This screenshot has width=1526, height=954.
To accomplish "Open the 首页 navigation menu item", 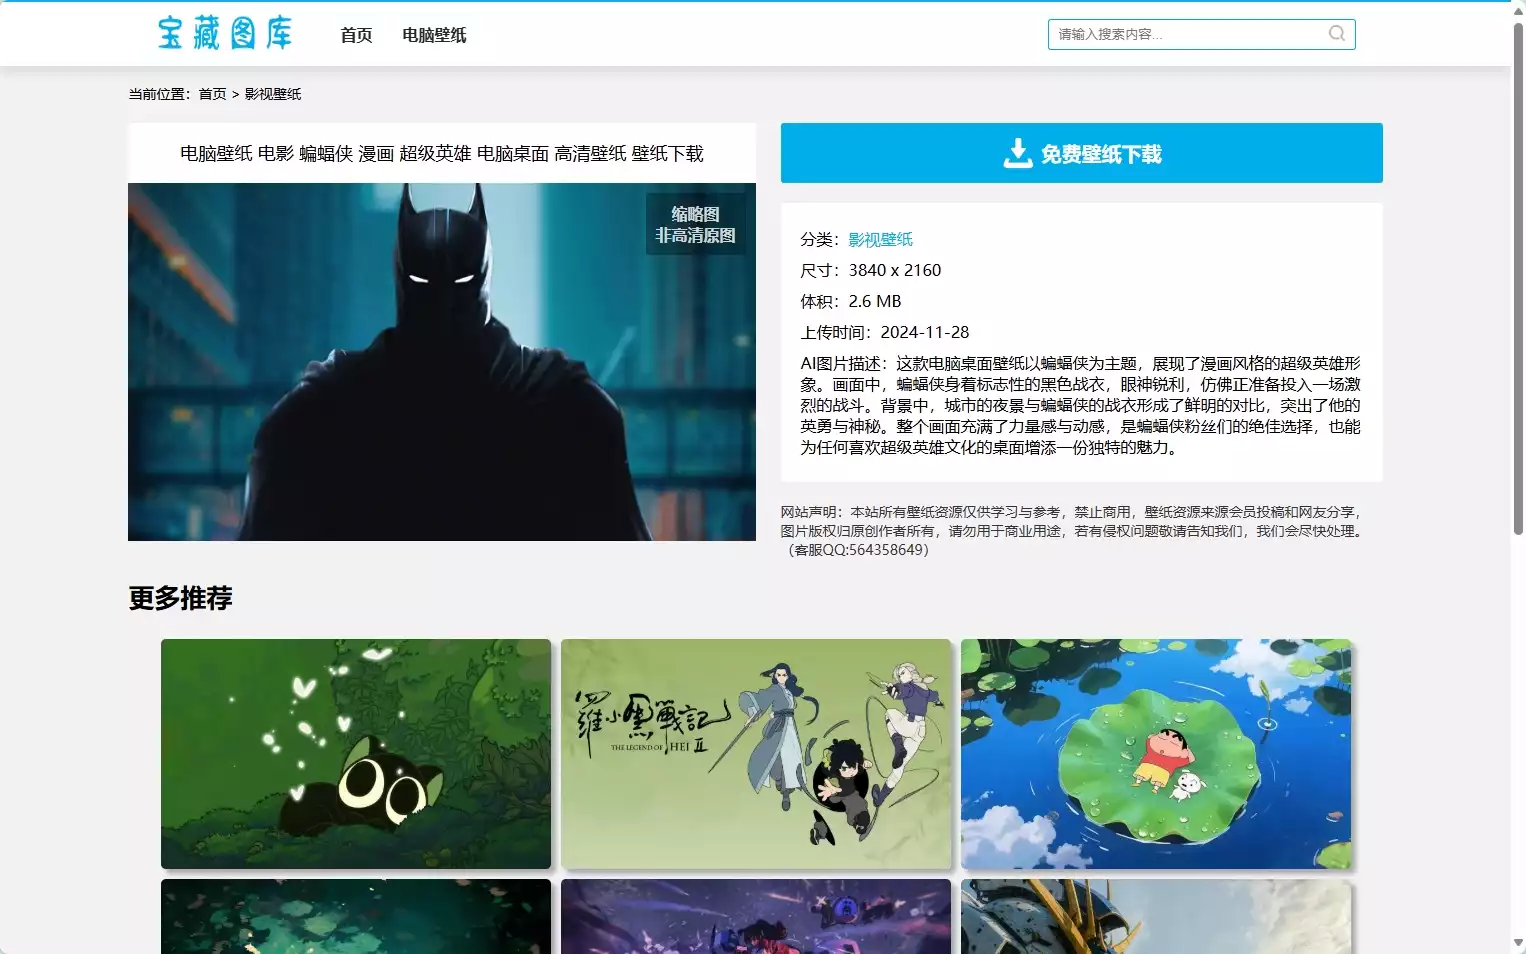I will (356, 35).
